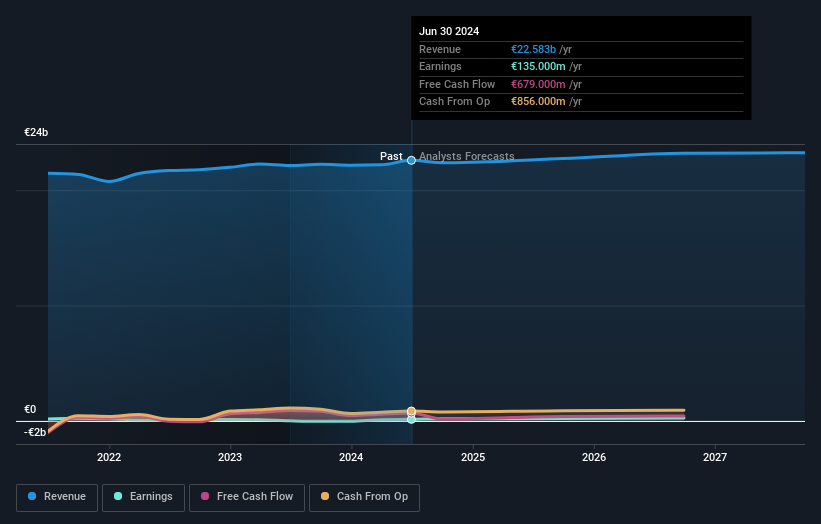
Task: Click the -€2b y-axis label
Action: click(x=35, y=432)
